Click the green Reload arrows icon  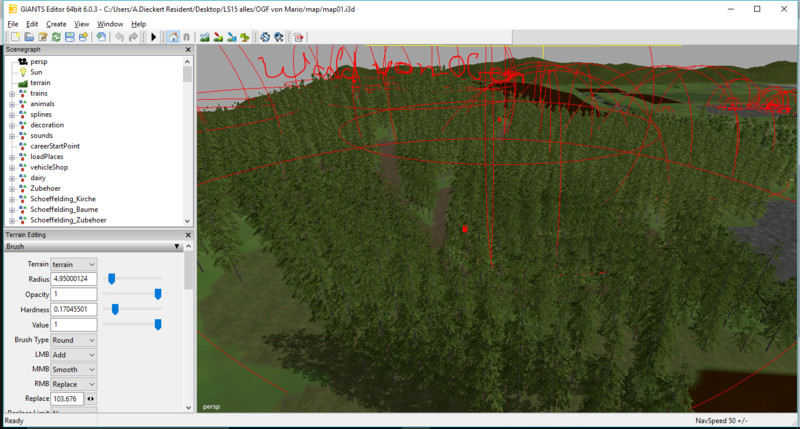pos(57,37)
